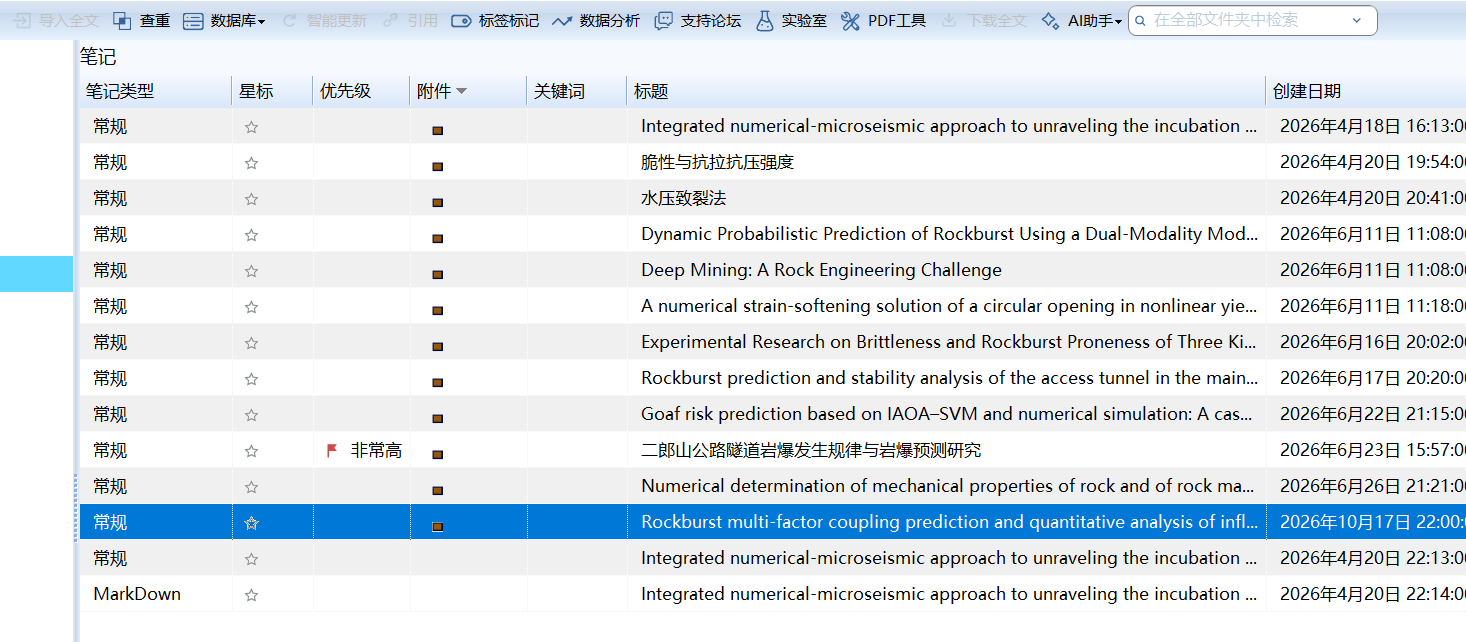The width and height of the screenshot is (1466, 642).
Task: Toggle star on the Rockburst multi-factor coupling note
Action: (251, 523)
